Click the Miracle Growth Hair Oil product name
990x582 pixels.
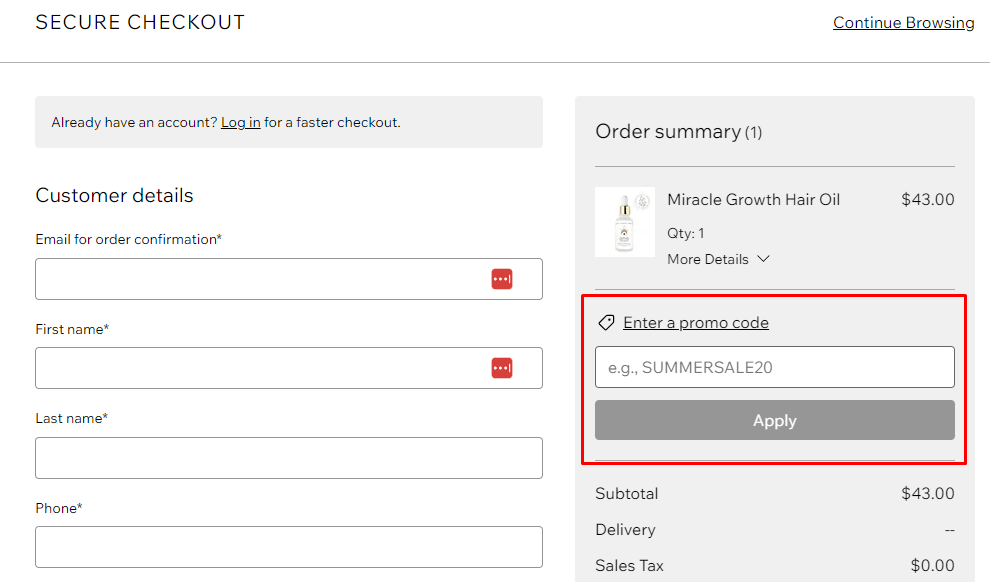click(753, 199)
